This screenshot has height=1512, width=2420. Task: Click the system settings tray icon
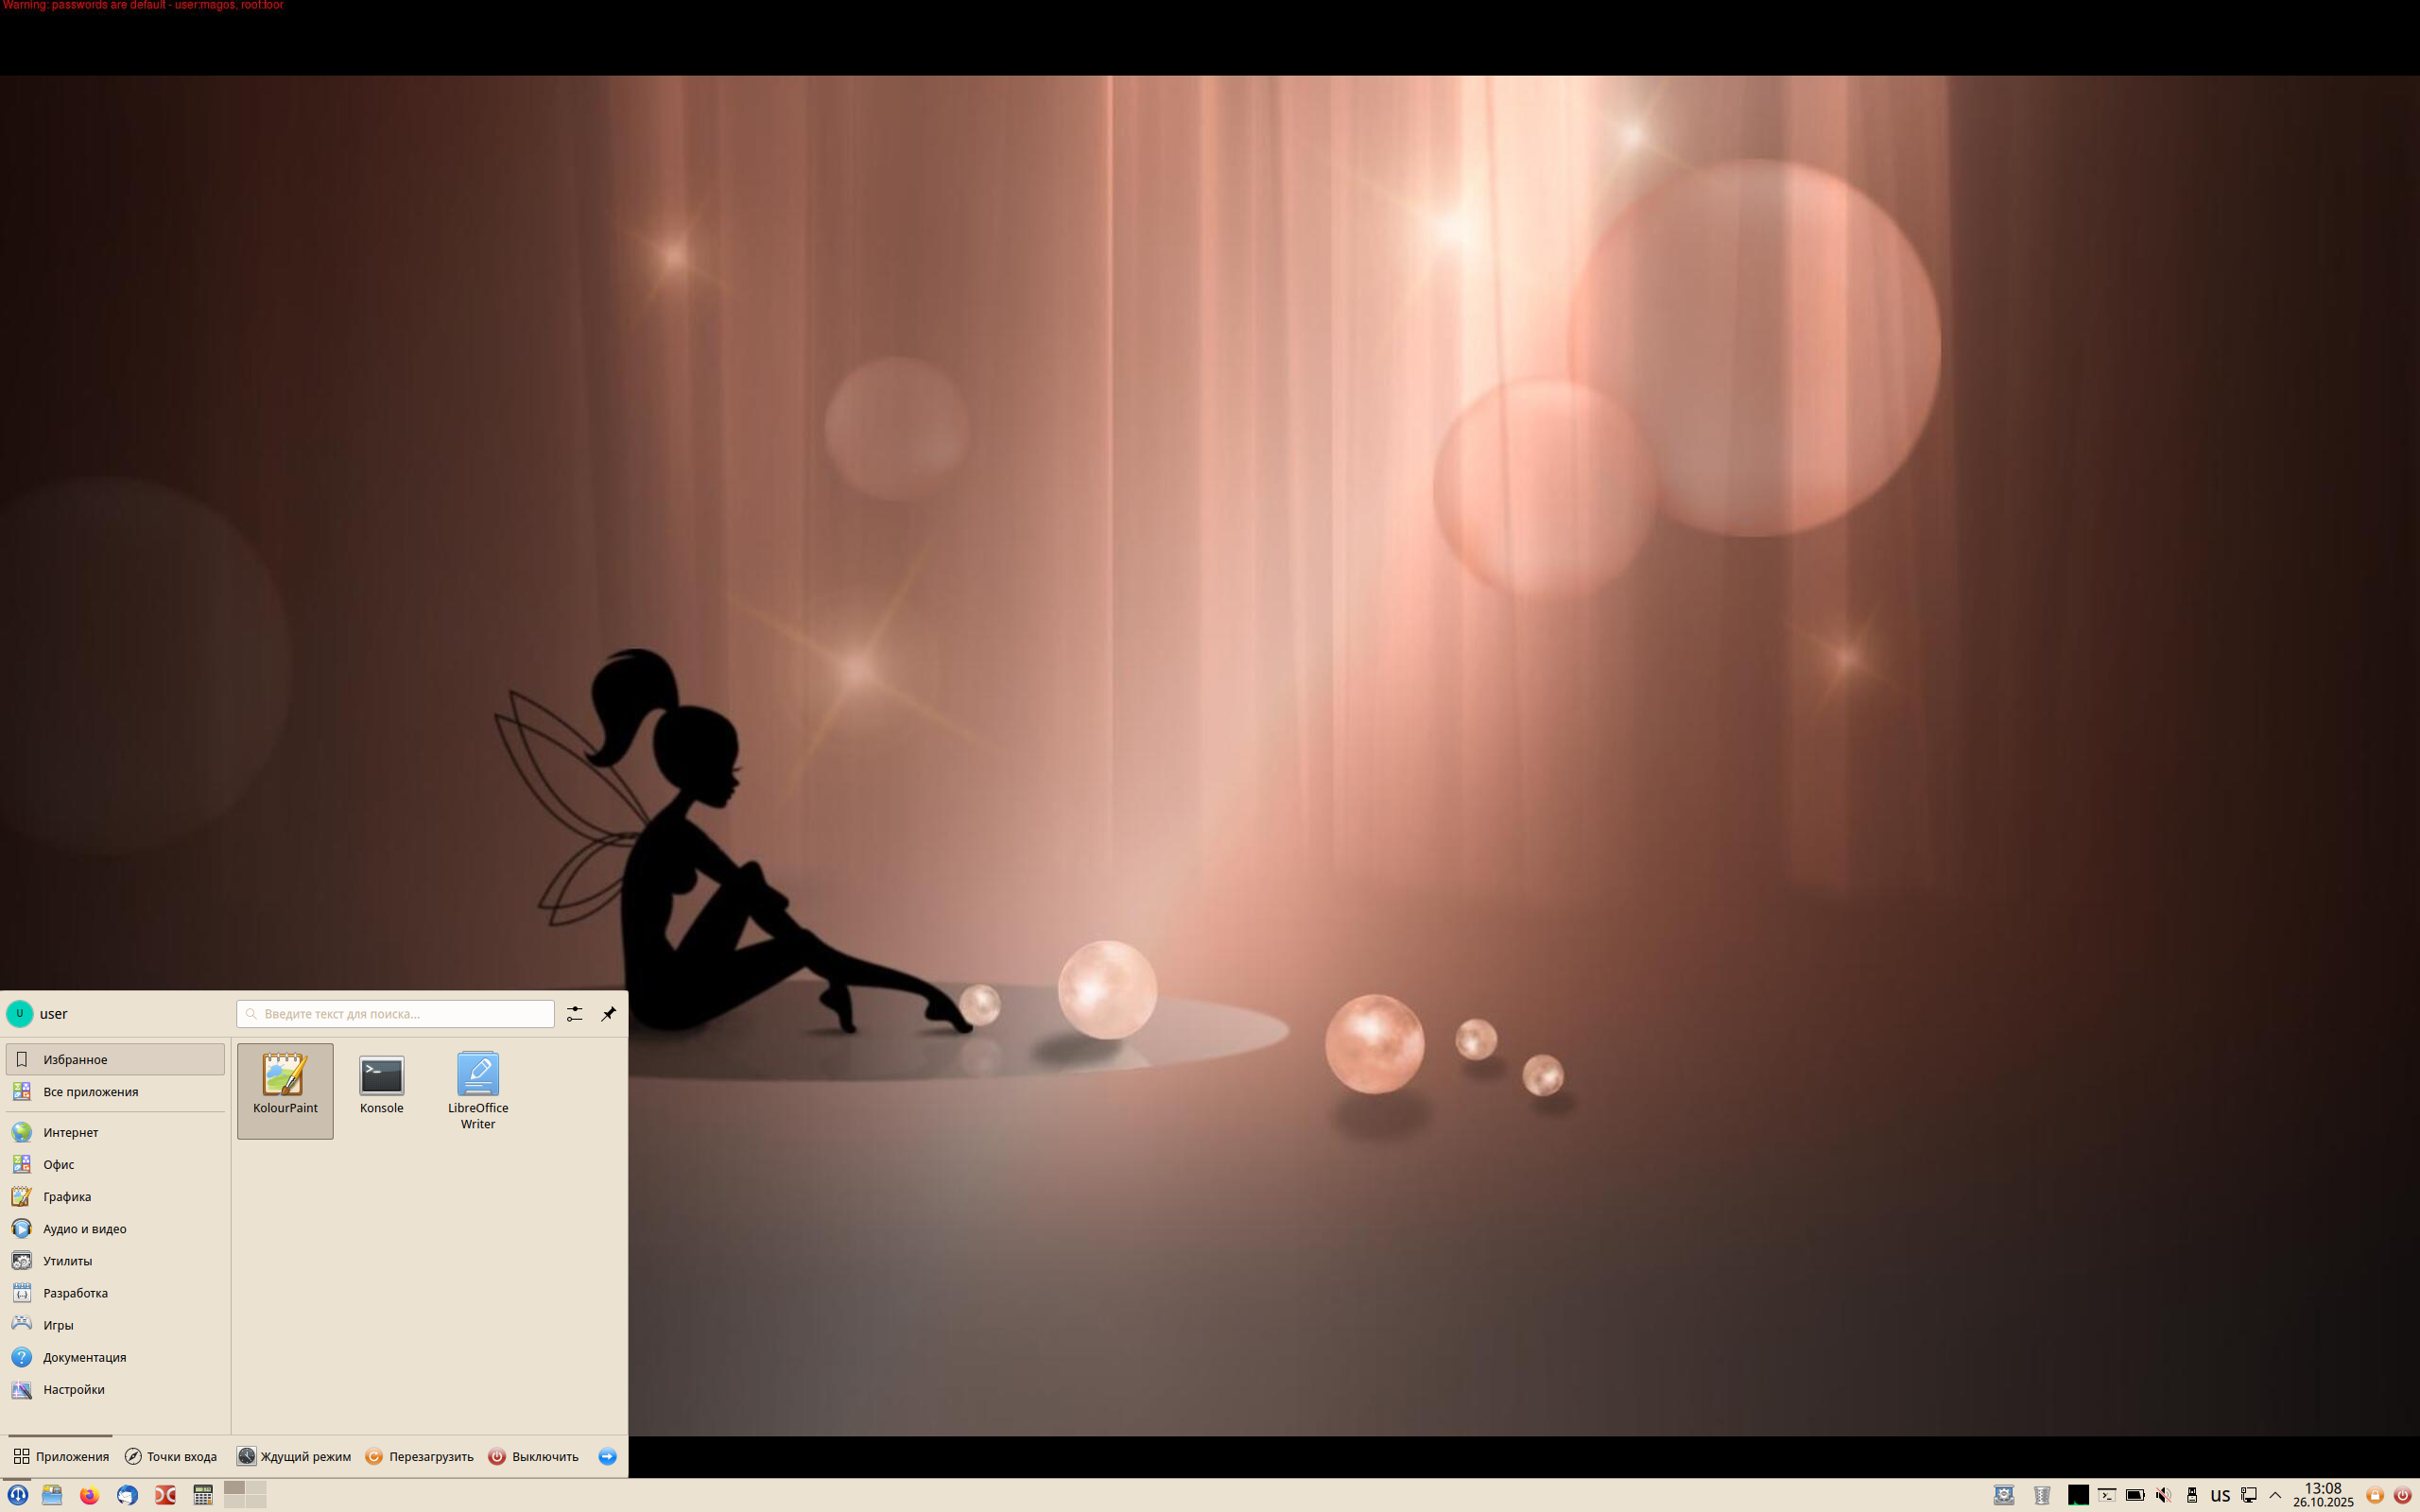pos(2004,1495)
